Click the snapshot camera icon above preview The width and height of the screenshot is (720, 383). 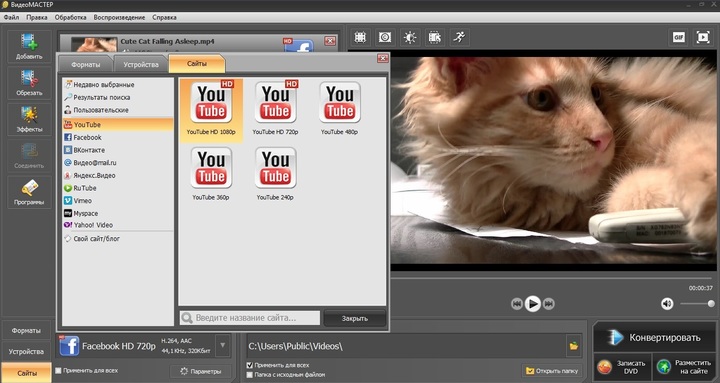[x=385, y=37]
